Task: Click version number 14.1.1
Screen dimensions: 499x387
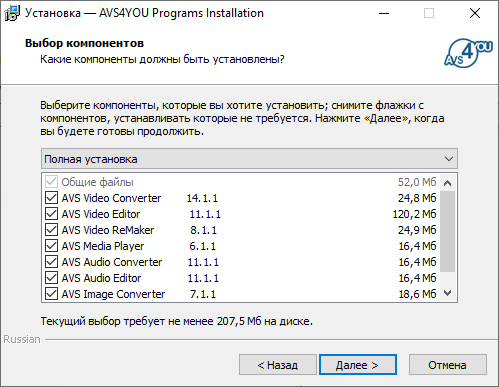Action: [x=202, y=198]
